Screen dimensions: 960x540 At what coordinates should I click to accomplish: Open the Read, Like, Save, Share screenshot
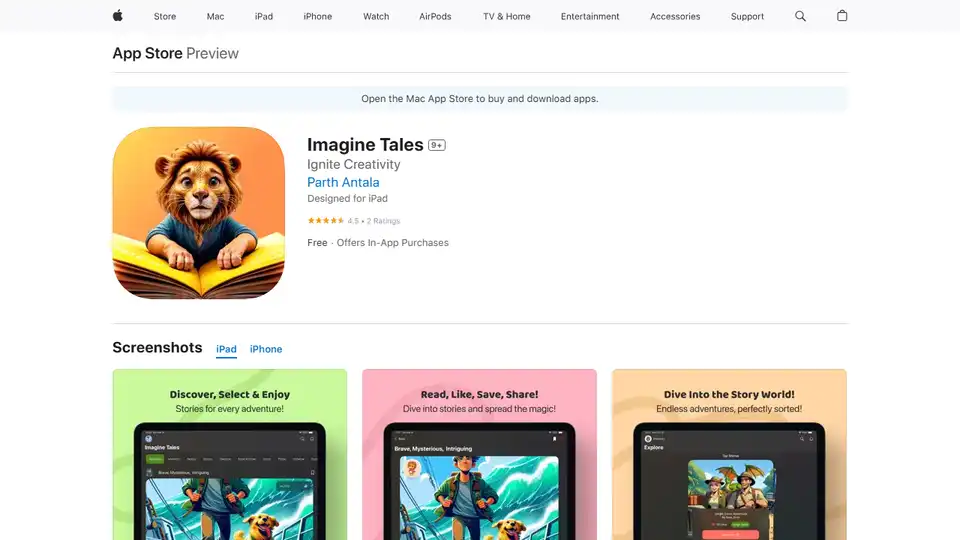(x=479, y=454)
